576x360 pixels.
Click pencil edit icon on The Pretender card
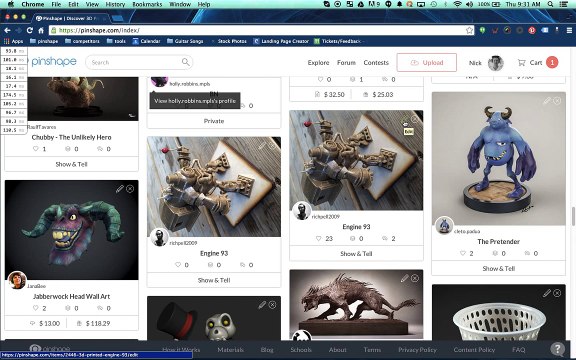coord(547,101)
